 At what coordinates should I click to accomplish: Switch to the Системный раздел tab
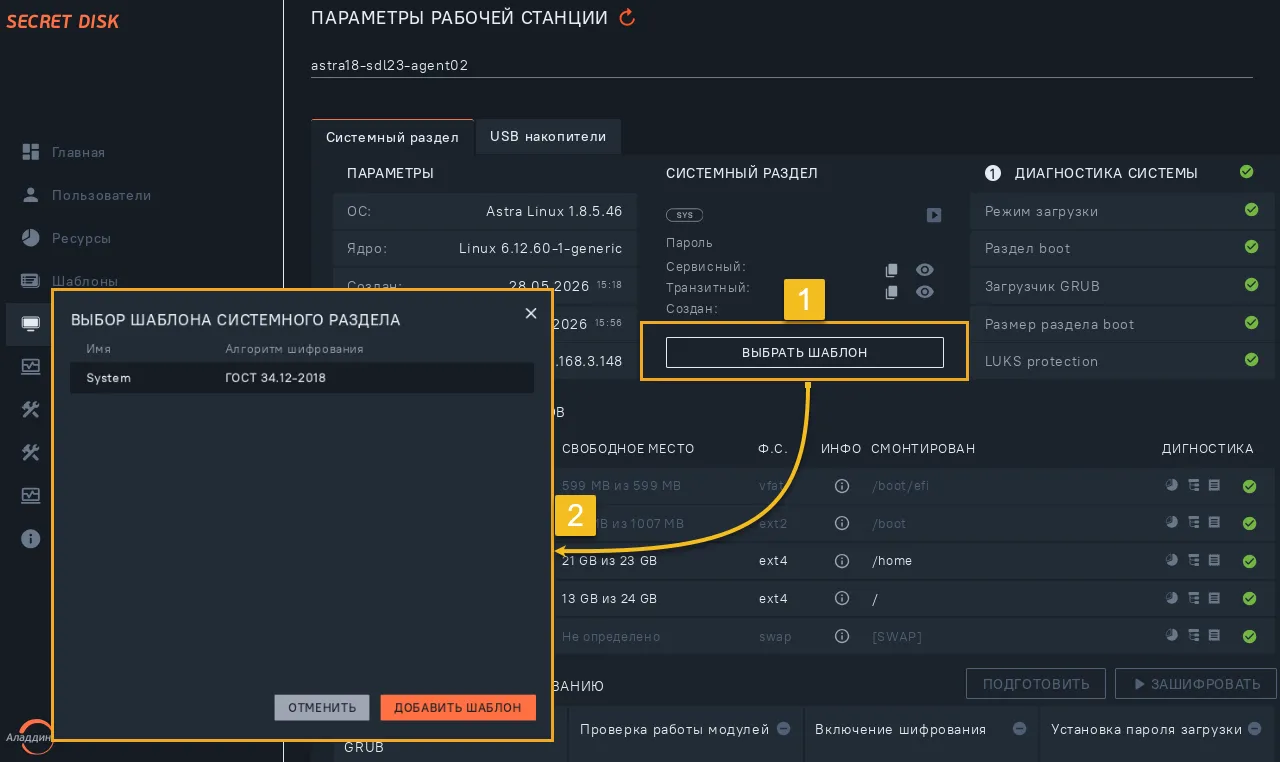pos(392,137)
